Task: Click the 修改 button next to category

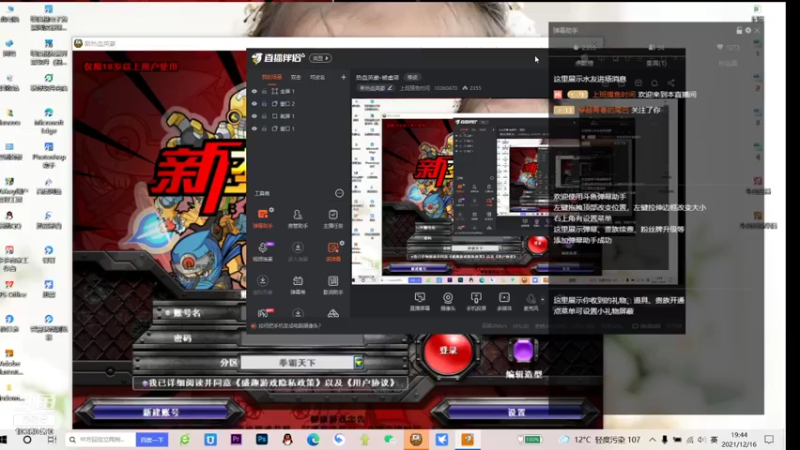Action: (x=412, y=77)
